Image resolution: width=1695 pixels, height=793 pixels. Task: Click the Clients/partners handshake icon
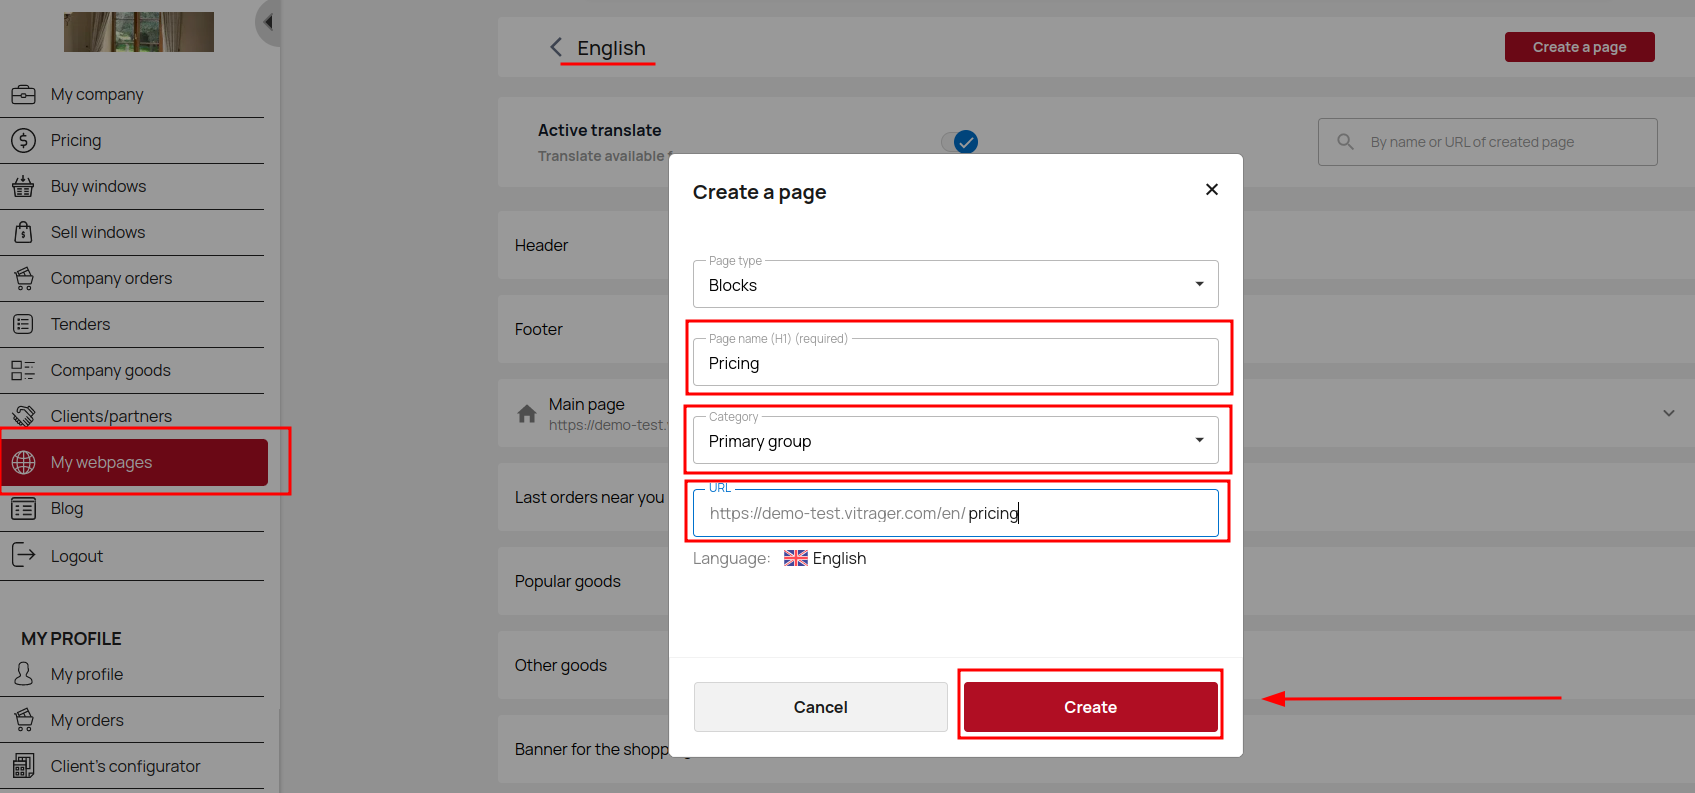click(x=23, y=416)
